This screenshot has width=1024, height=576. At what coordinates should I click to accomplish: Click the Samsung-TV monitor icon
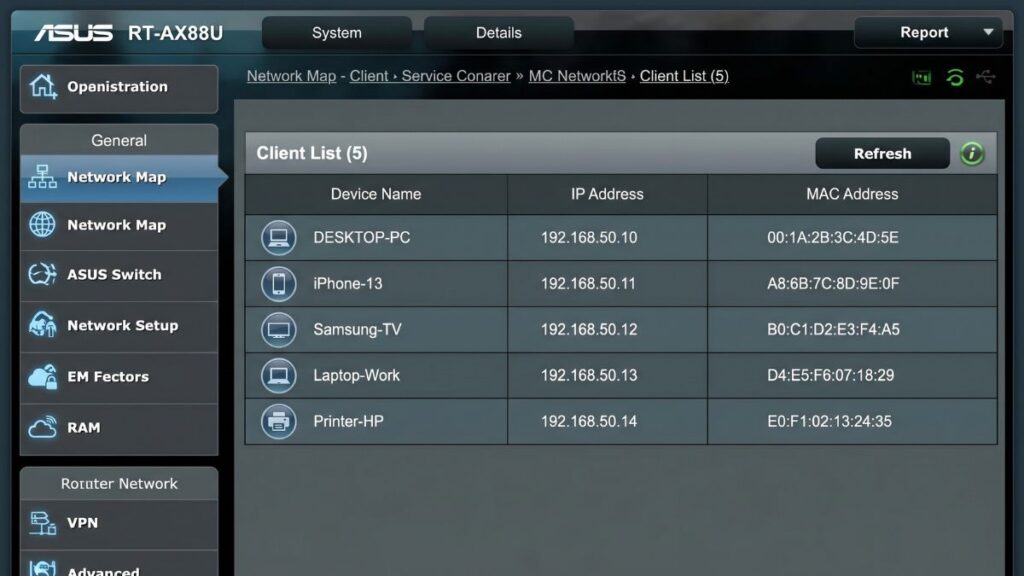coord(279,330)
